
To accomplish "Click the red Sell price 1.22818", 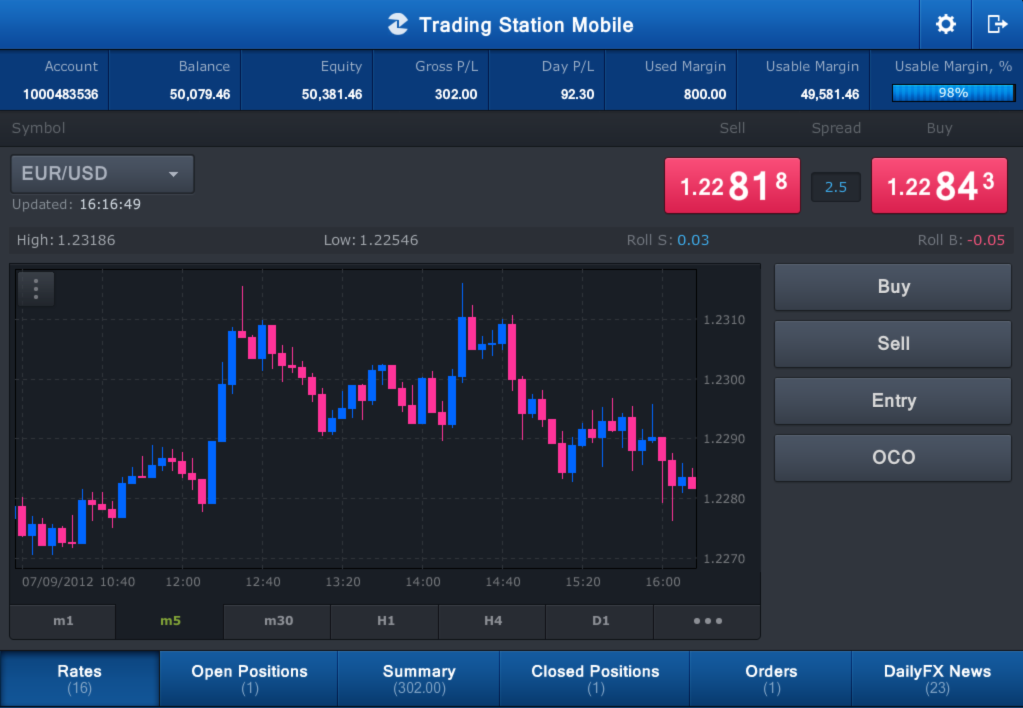I will click(732, 186).
